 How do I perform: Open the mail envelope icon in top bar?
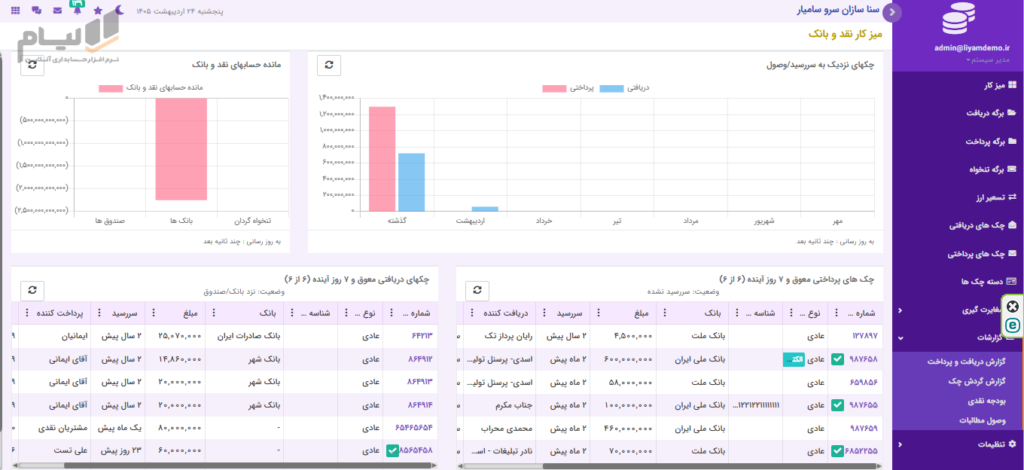tap(57, 11)
